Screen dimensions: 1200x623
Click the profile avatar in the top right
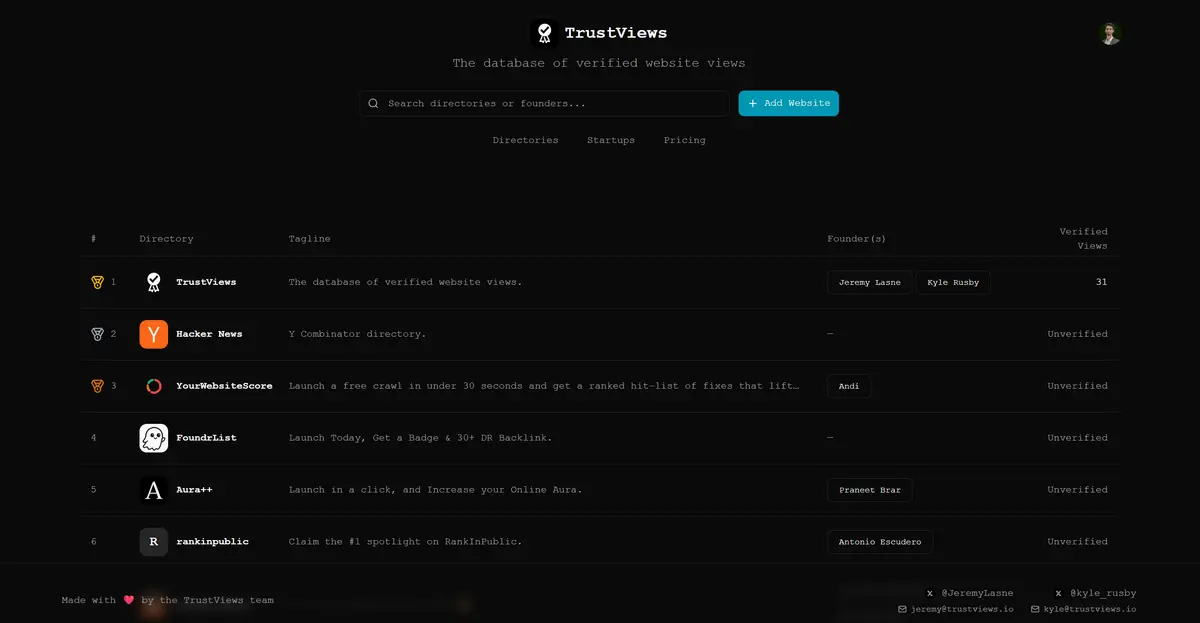(1110, 33)
